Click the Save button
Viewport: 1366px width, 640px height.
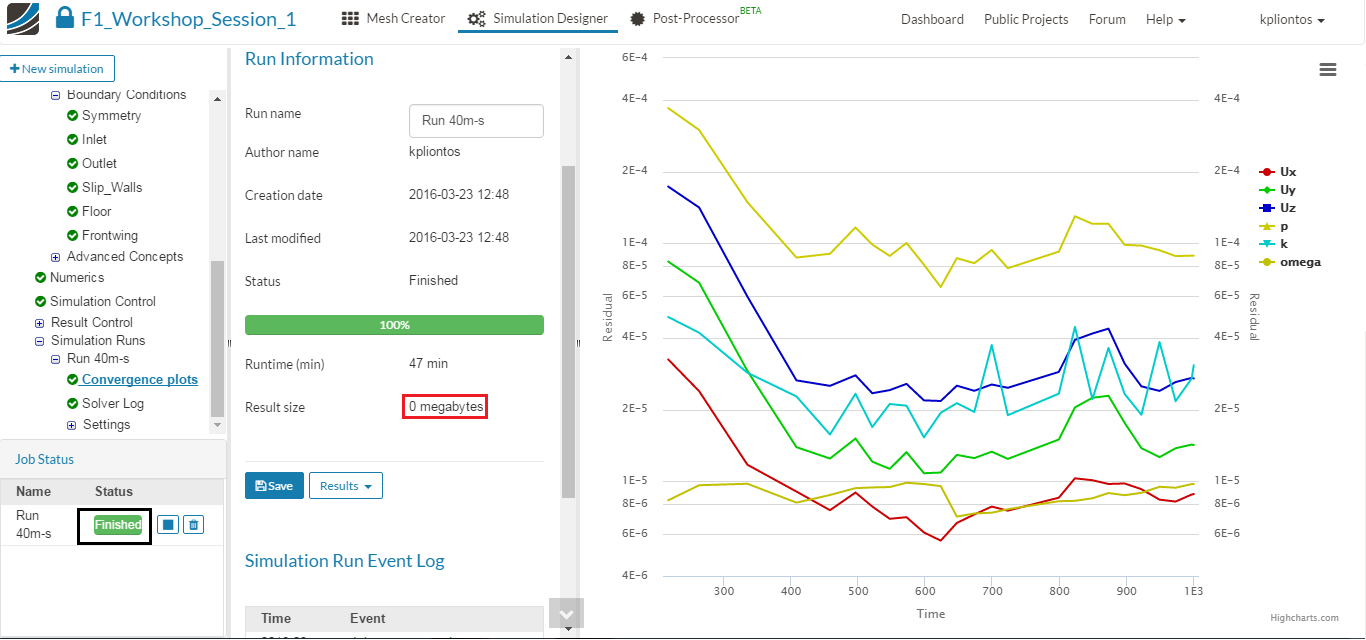click(x=274, y=486)
